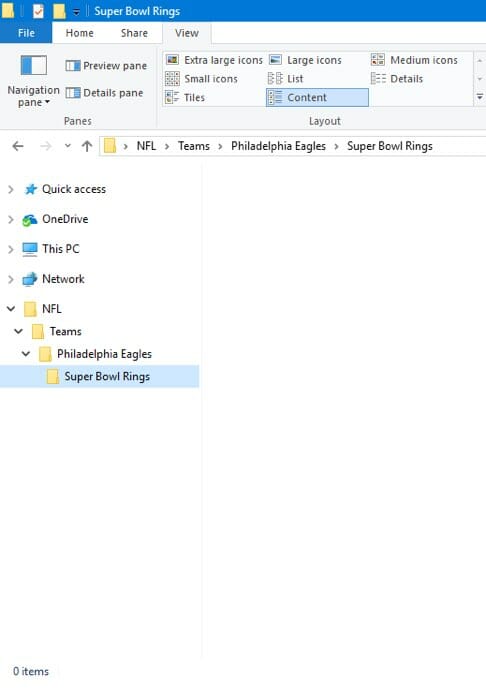This screenshot has width=486, height=692.
Task: Click the 0 items status text
Action: (x=31, y=671)
